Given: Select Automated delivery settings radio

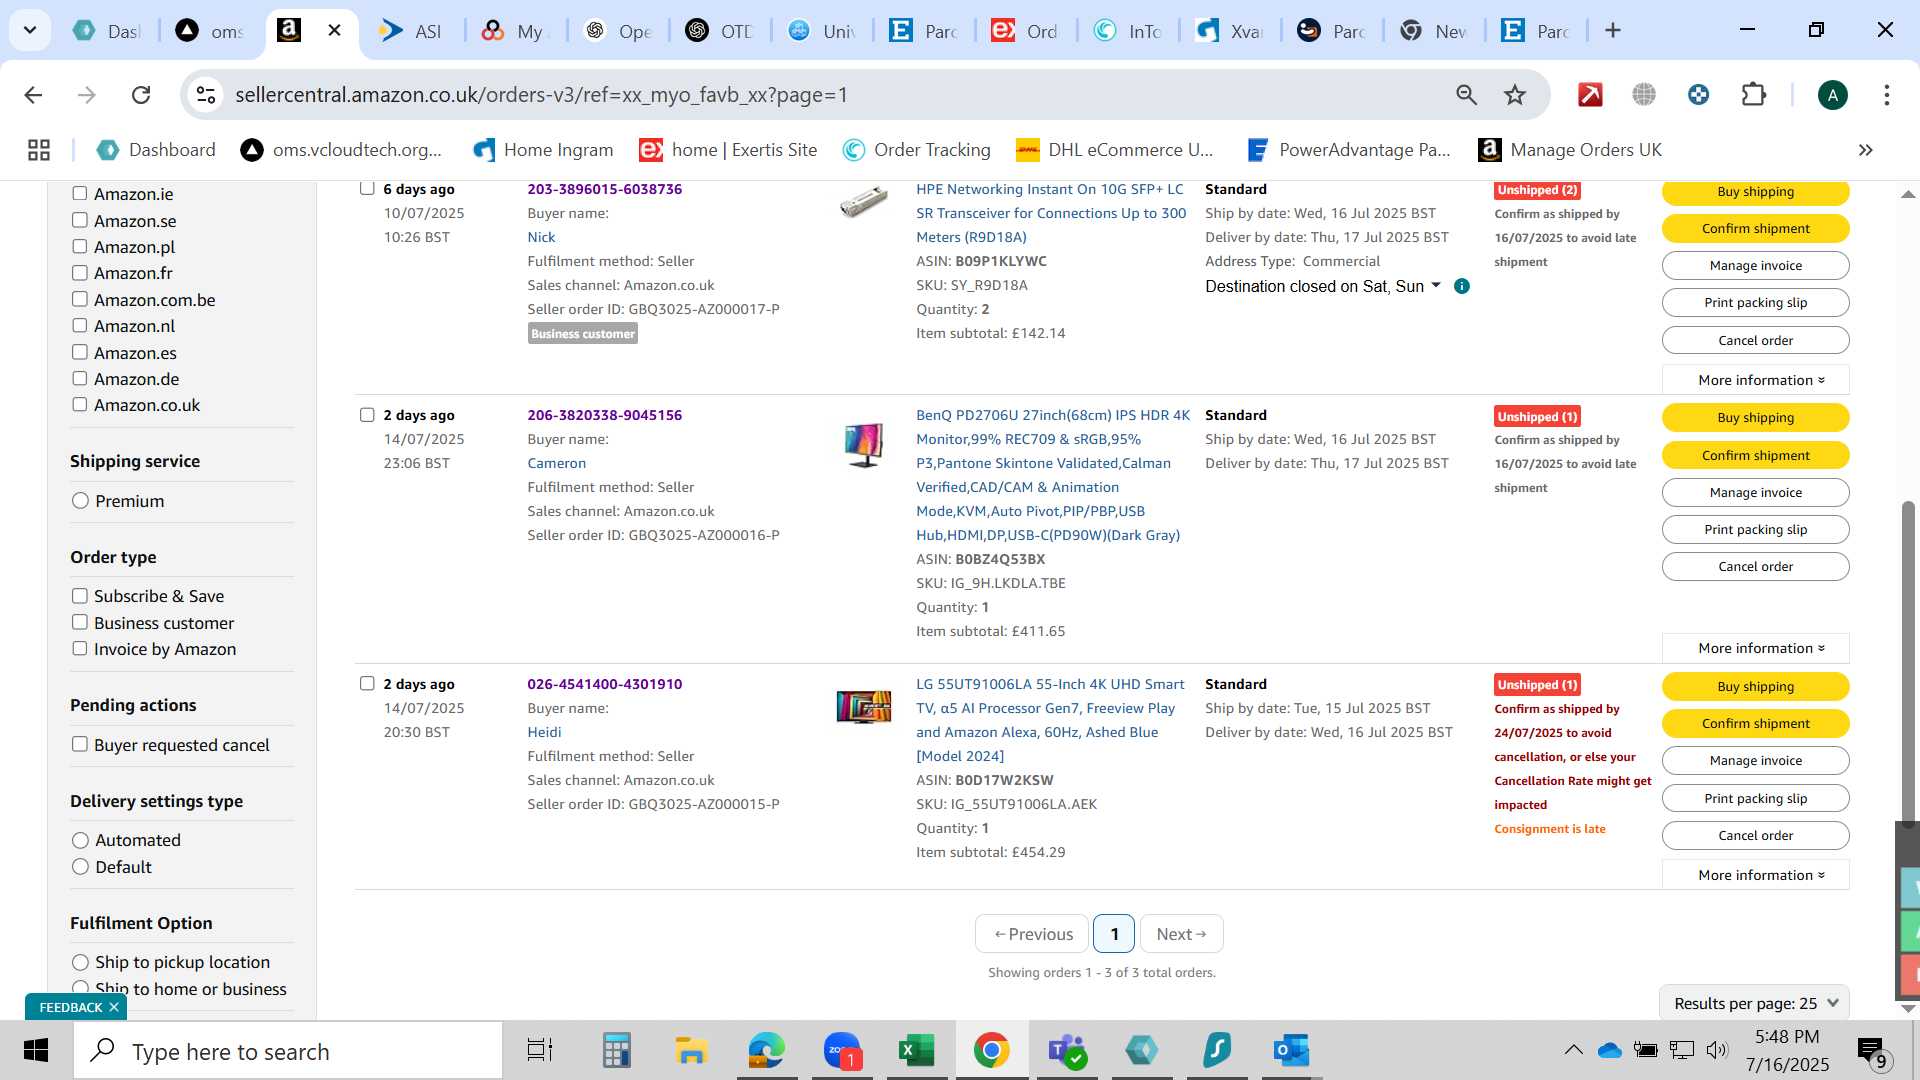Looking at the screenshot, I should pyautogui.click(x=81, y=840).
